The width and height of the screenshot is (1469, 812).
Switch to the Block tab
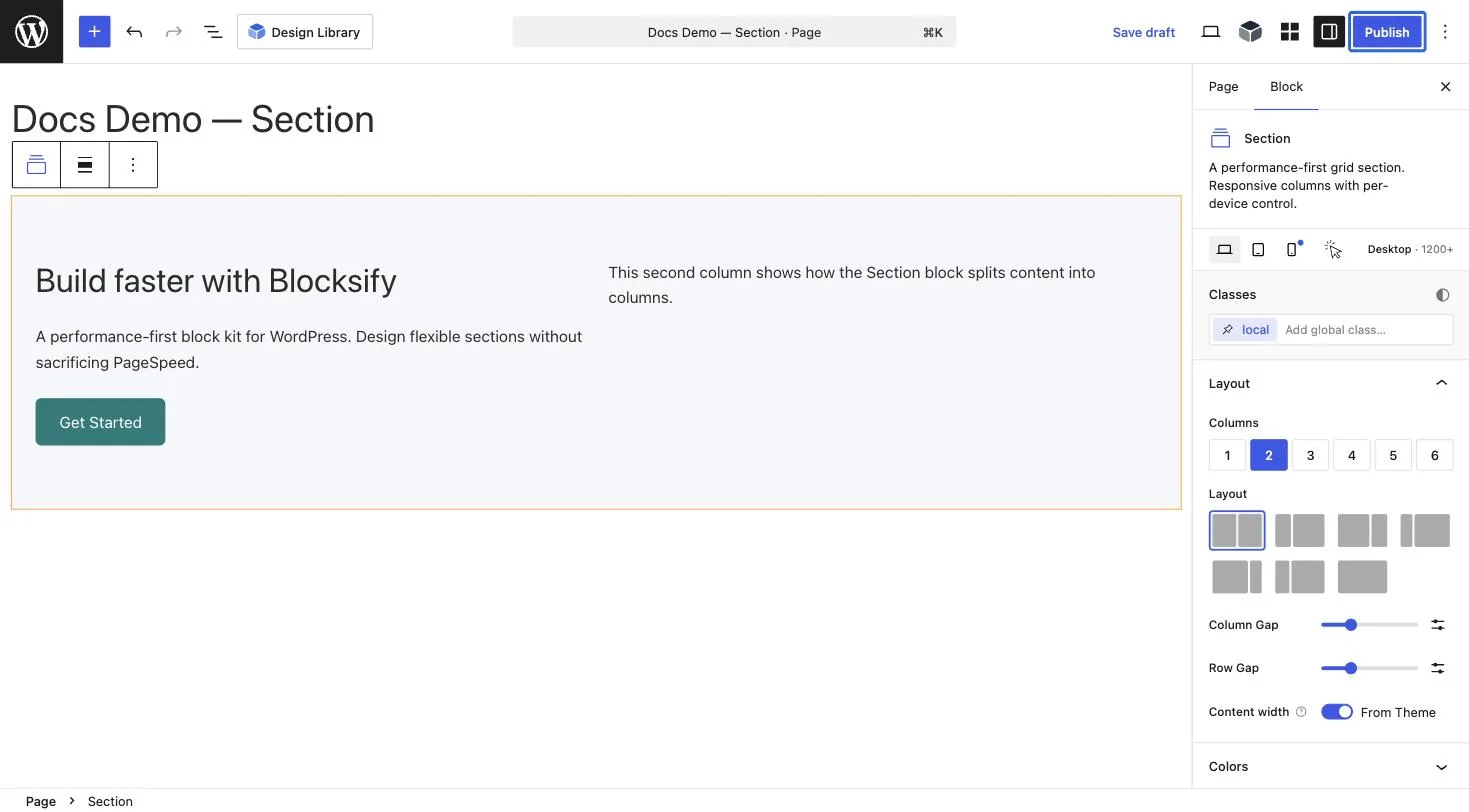1286,87
